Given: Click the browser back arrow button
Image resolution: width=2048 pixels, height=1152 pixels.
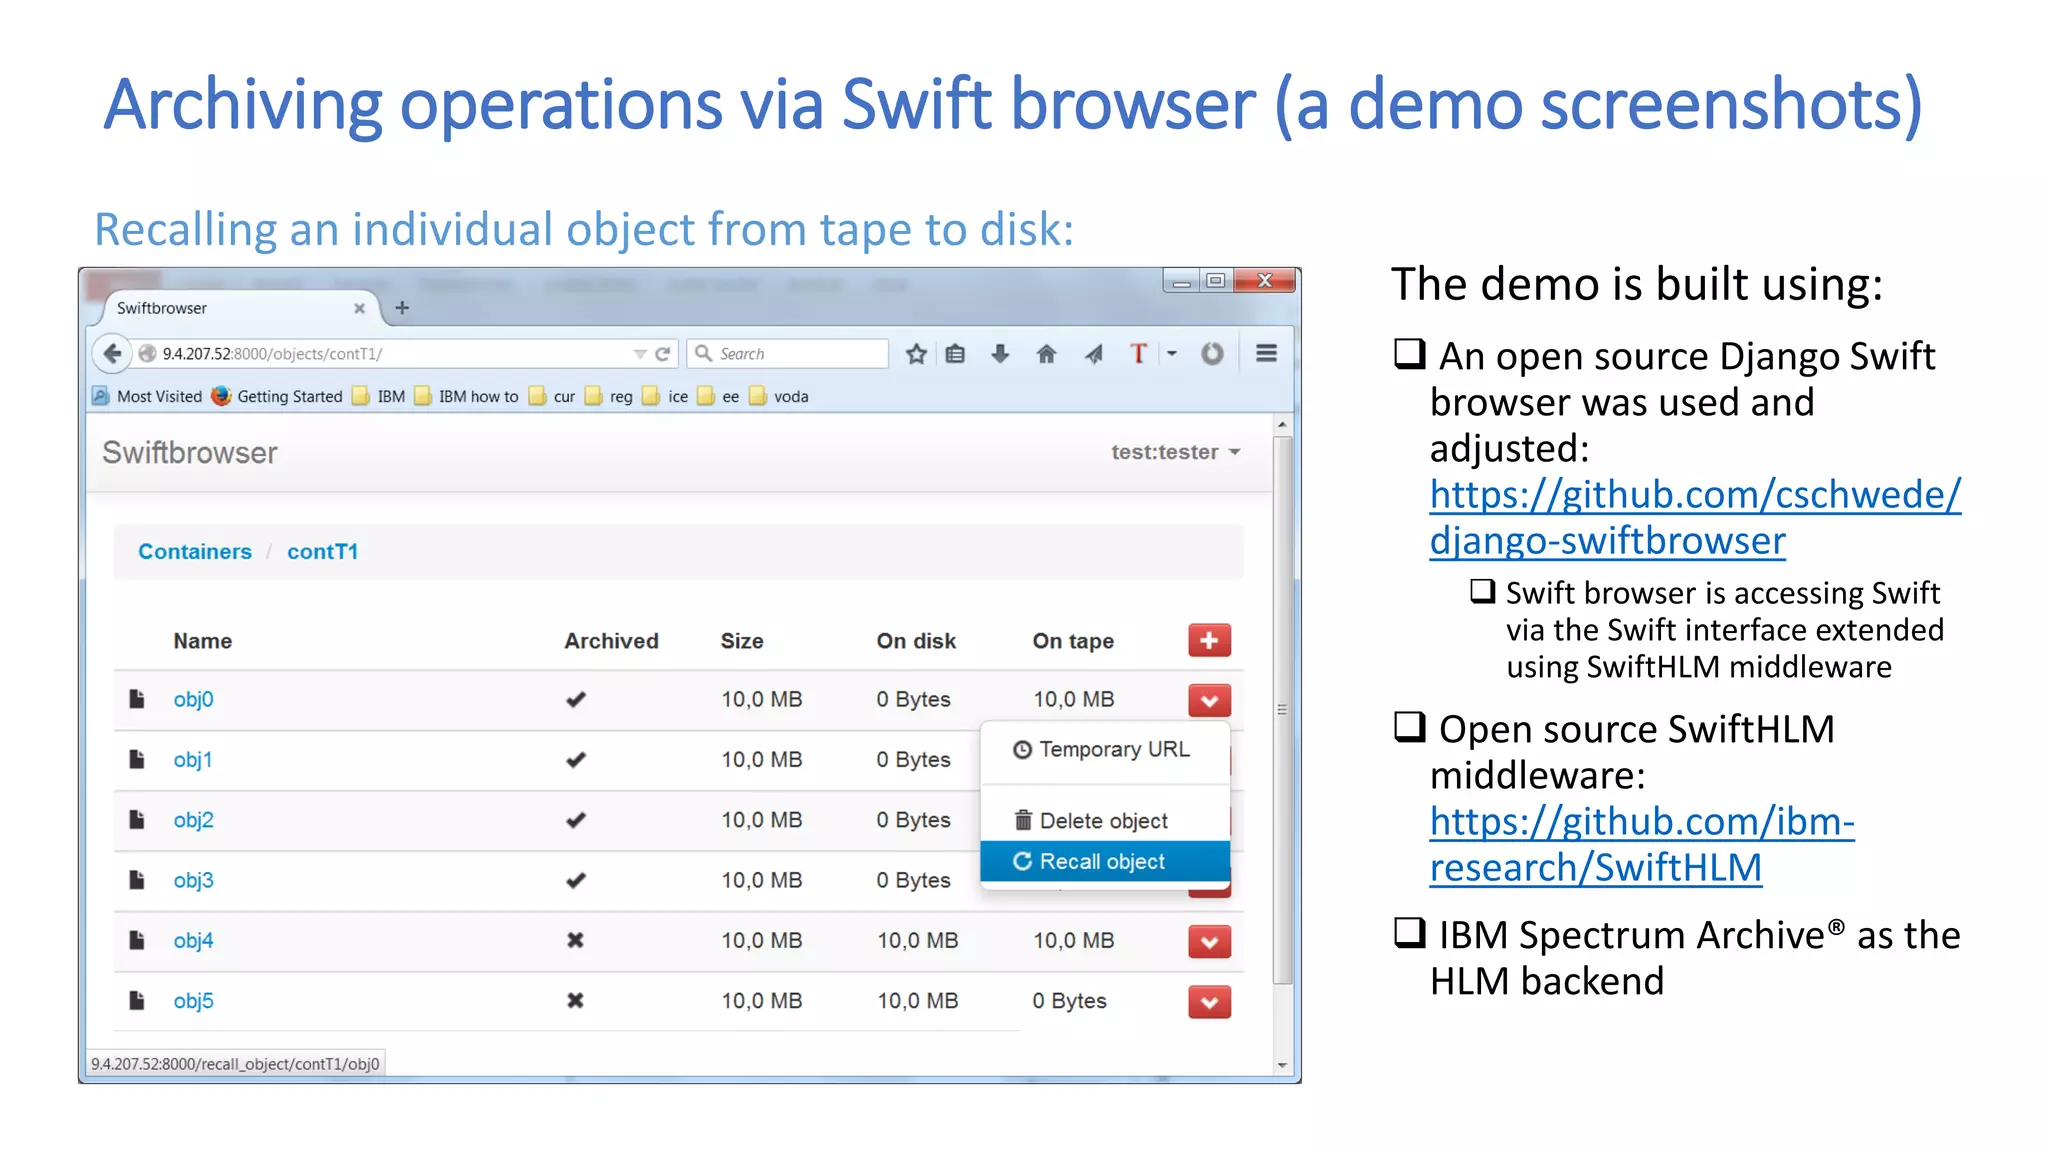Looking at the screenshot, I should 112,353.
